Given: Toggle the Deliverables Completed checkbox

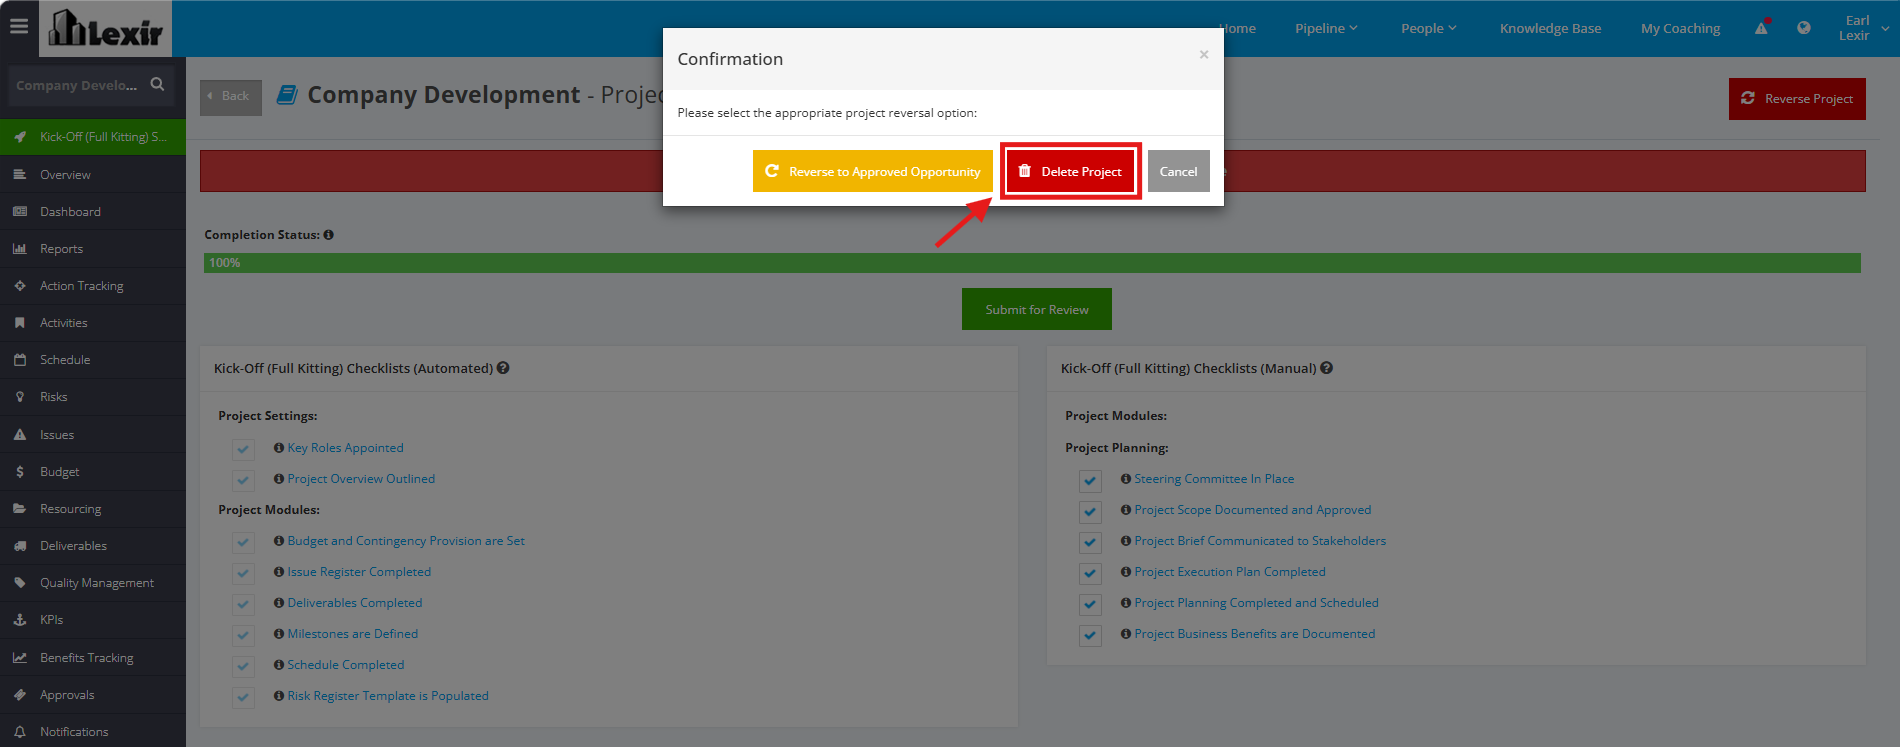Looking at the screenshot, I should pos(243,605).
